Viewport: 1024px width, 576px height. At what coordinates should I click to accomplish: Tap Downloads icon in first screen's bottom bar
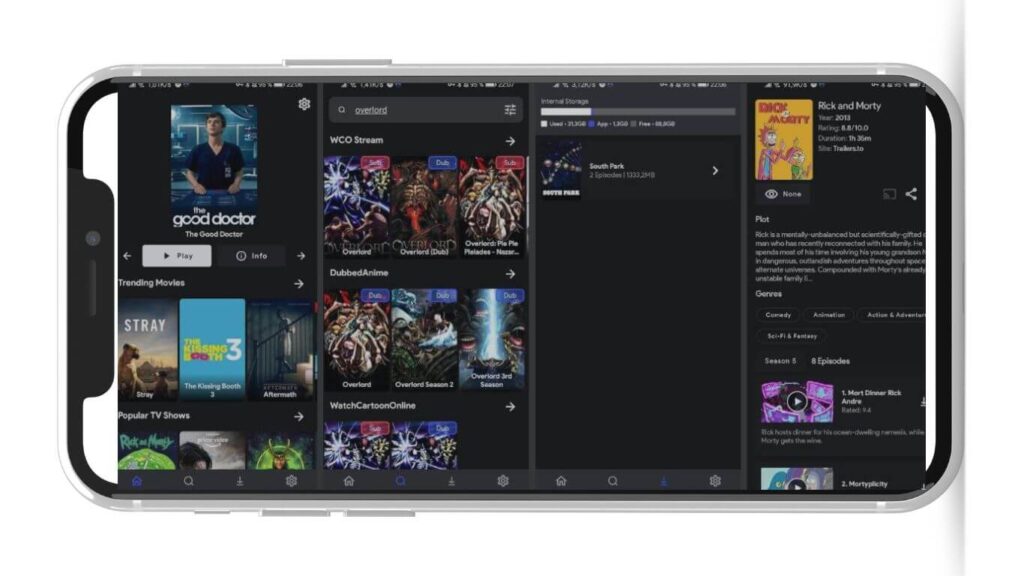click(x=240, y=481)
